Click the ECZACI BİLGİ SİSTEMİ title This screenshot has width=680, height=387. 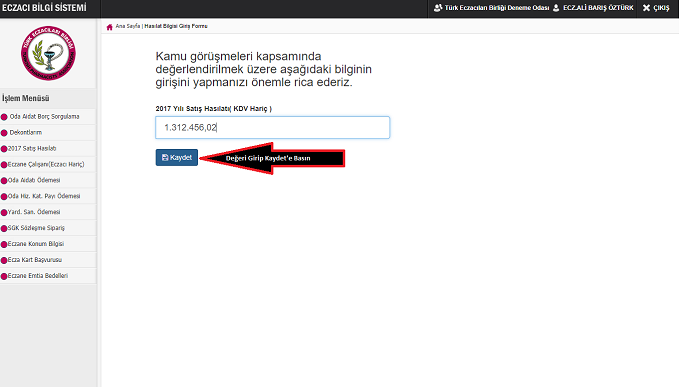44,8
